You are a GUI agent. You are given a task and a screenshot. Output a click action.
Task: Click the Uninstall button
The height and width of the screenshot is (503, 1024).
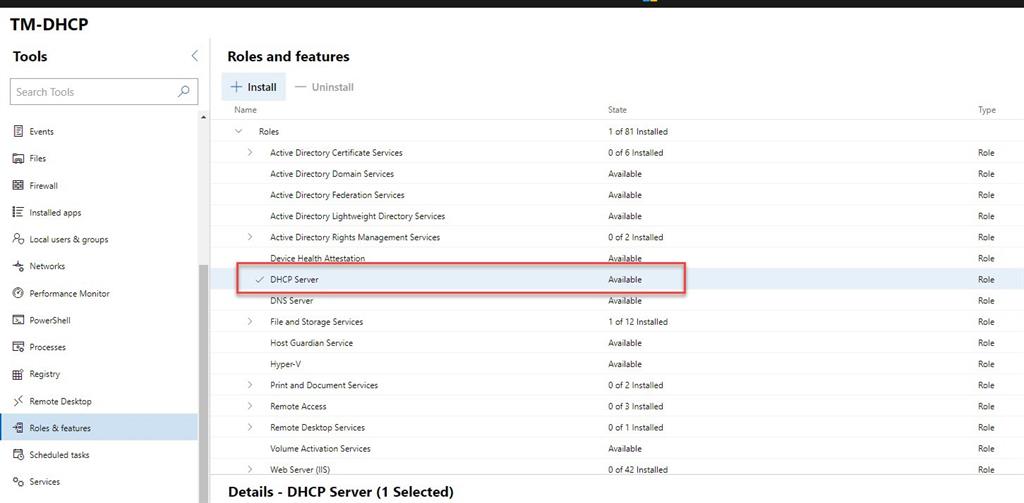pos(325,87)
